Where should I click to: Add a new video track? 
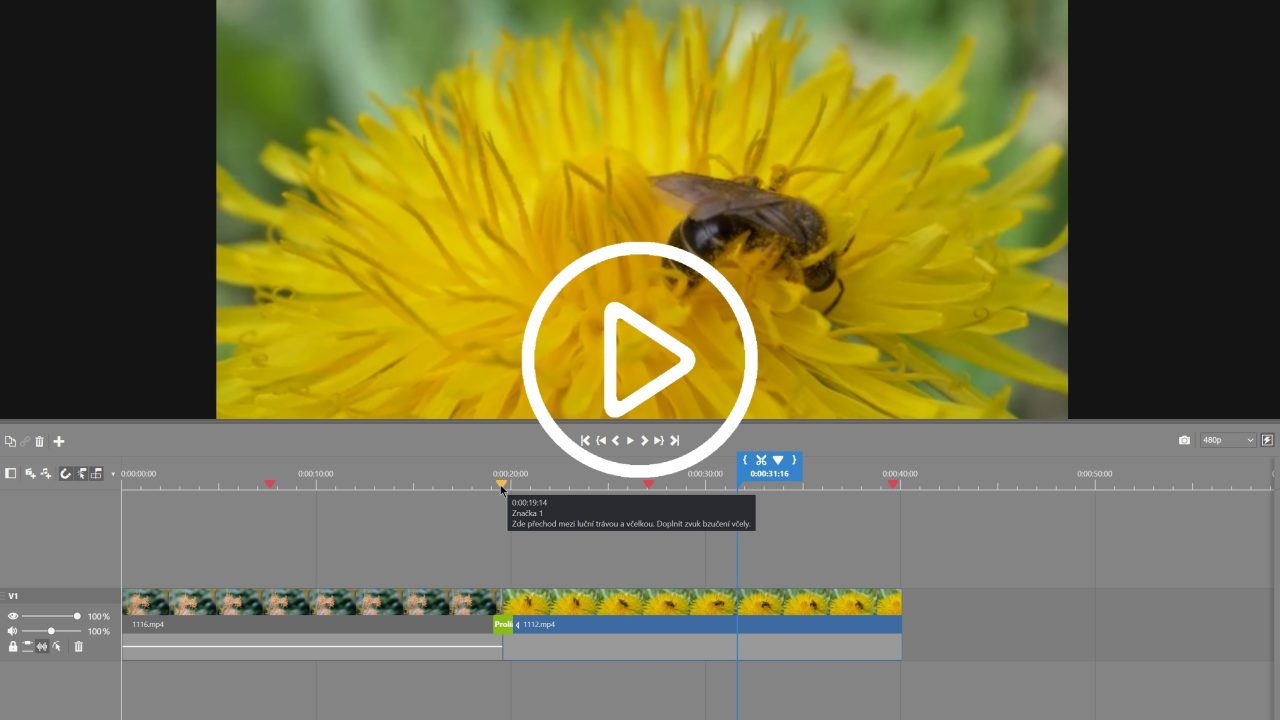pos(28,473)
